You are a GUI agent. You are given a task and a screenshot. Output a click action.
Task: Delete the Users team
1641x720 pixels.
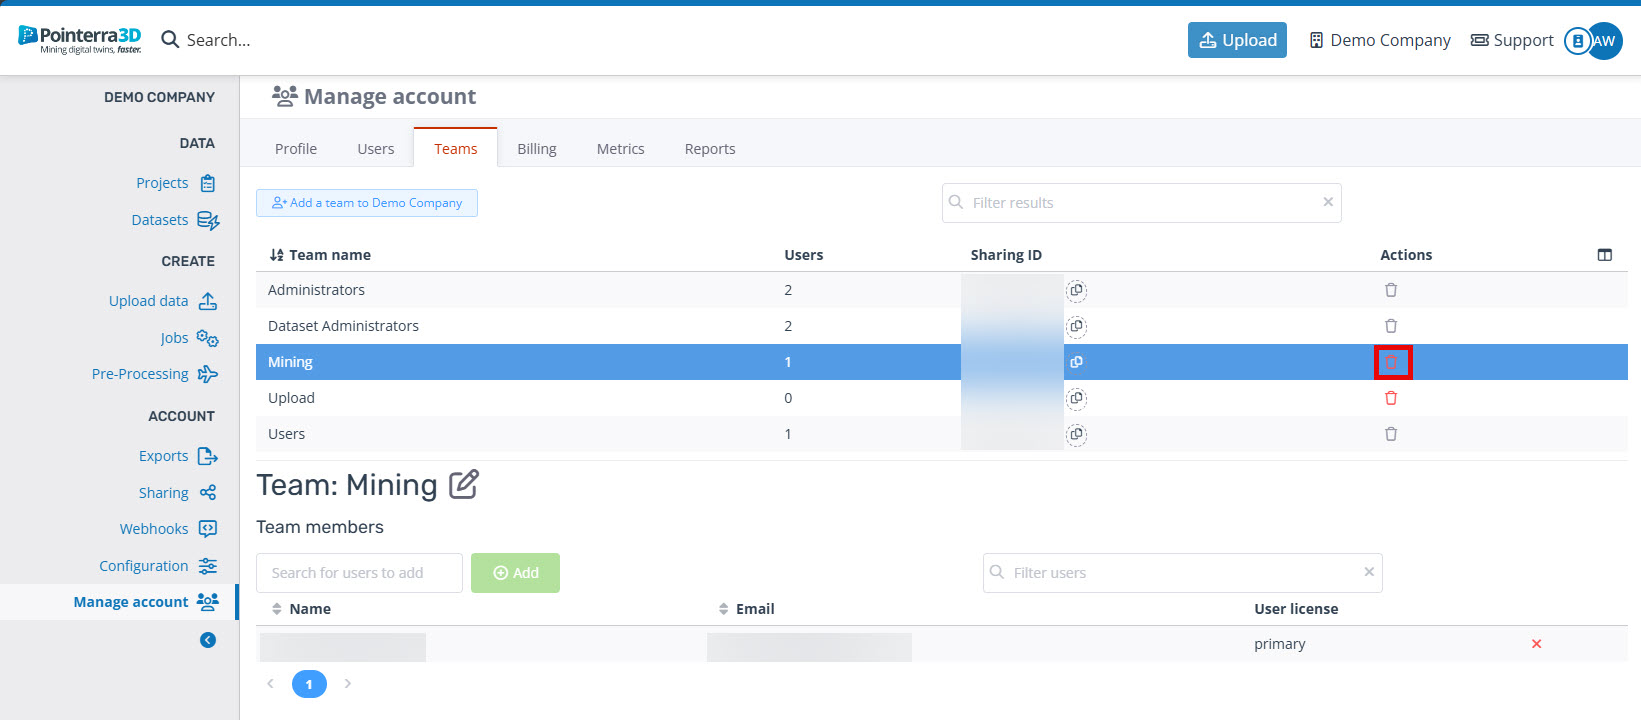coord(1391,434)
